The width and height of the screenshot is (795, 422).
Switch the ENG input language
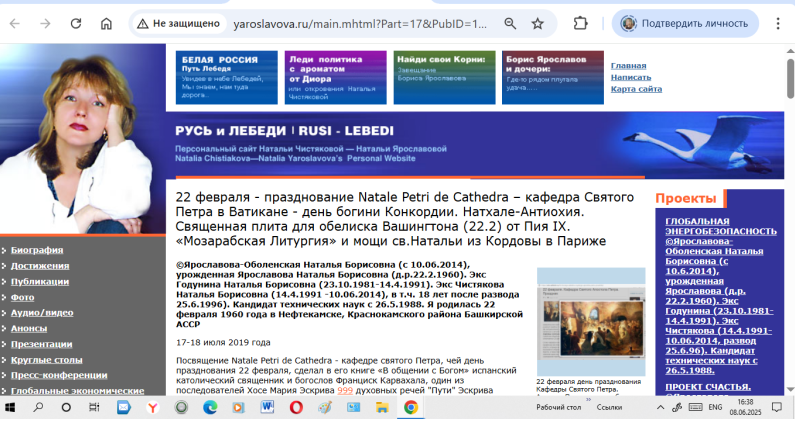click(715, 407)
